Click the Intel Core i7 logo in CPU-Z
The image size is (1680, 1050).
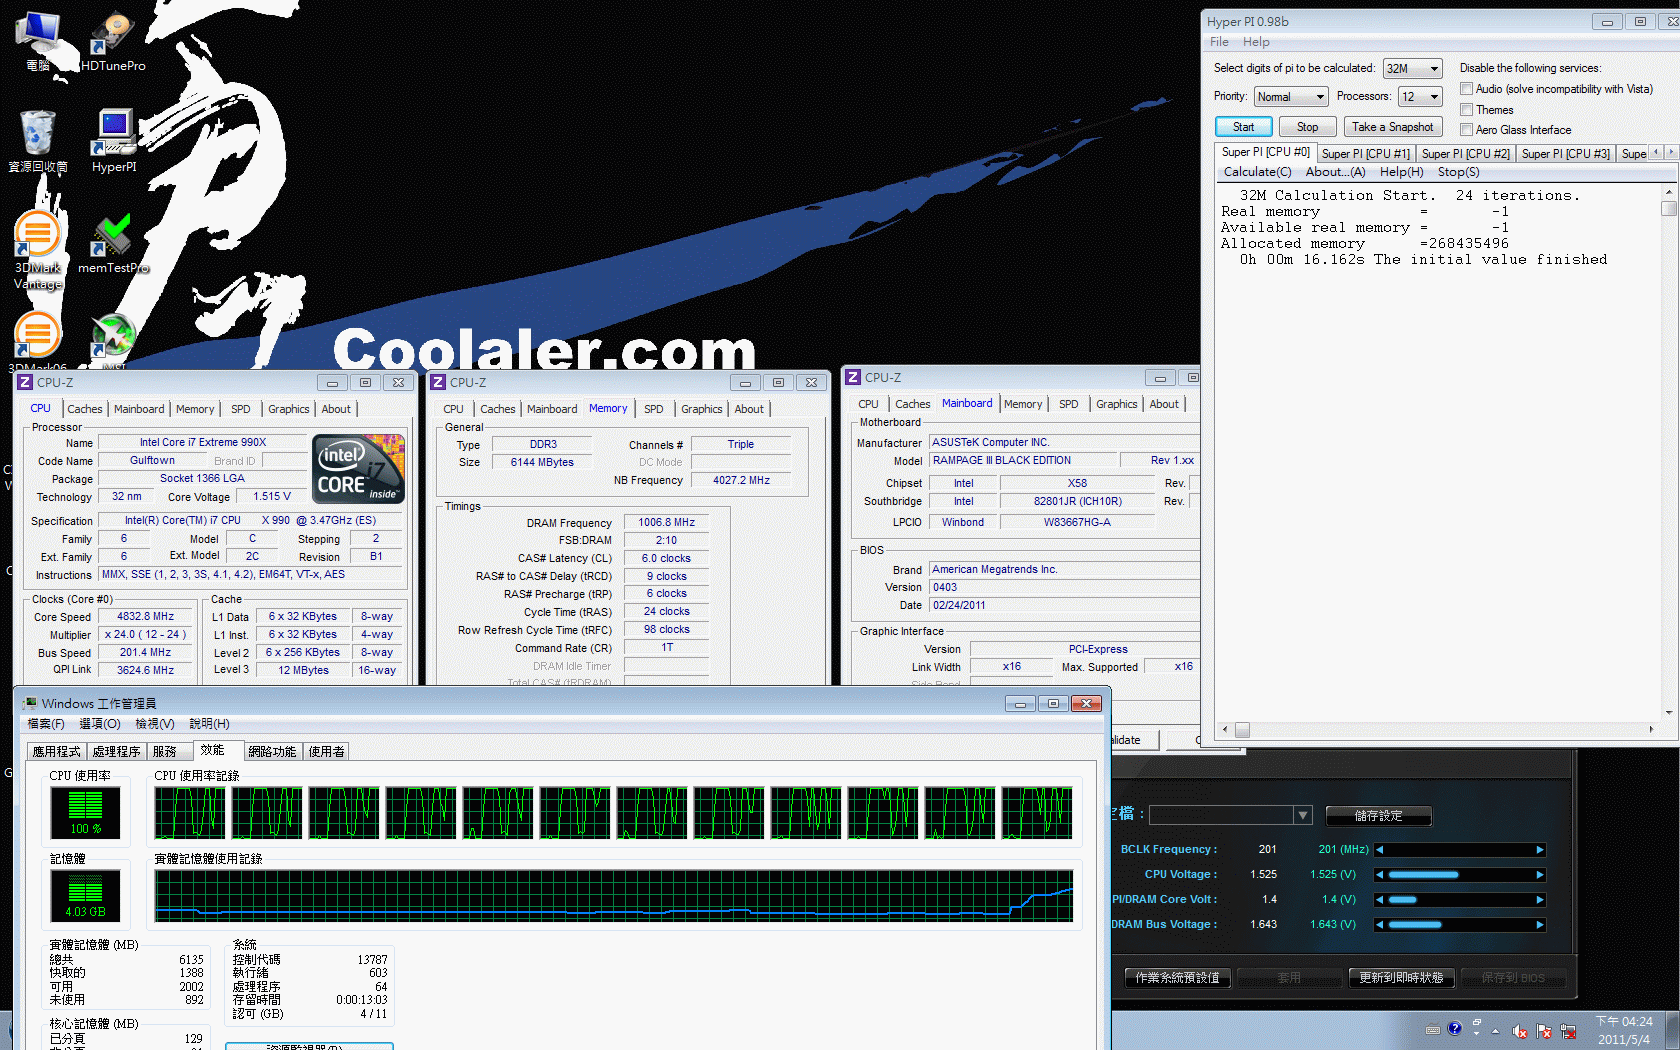point(358,467)
